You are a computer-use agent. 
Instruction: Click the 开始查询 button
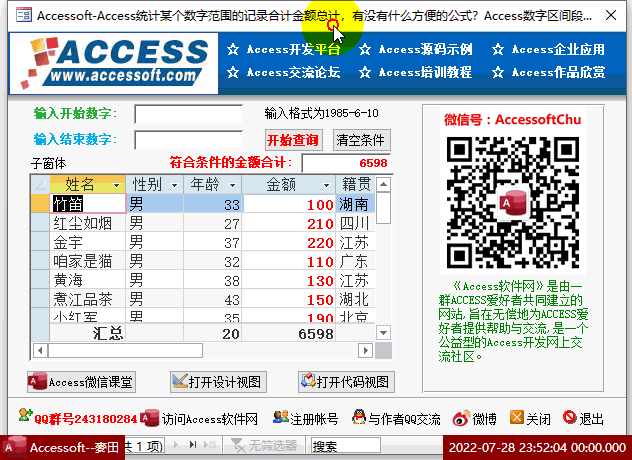pos(293,140)
